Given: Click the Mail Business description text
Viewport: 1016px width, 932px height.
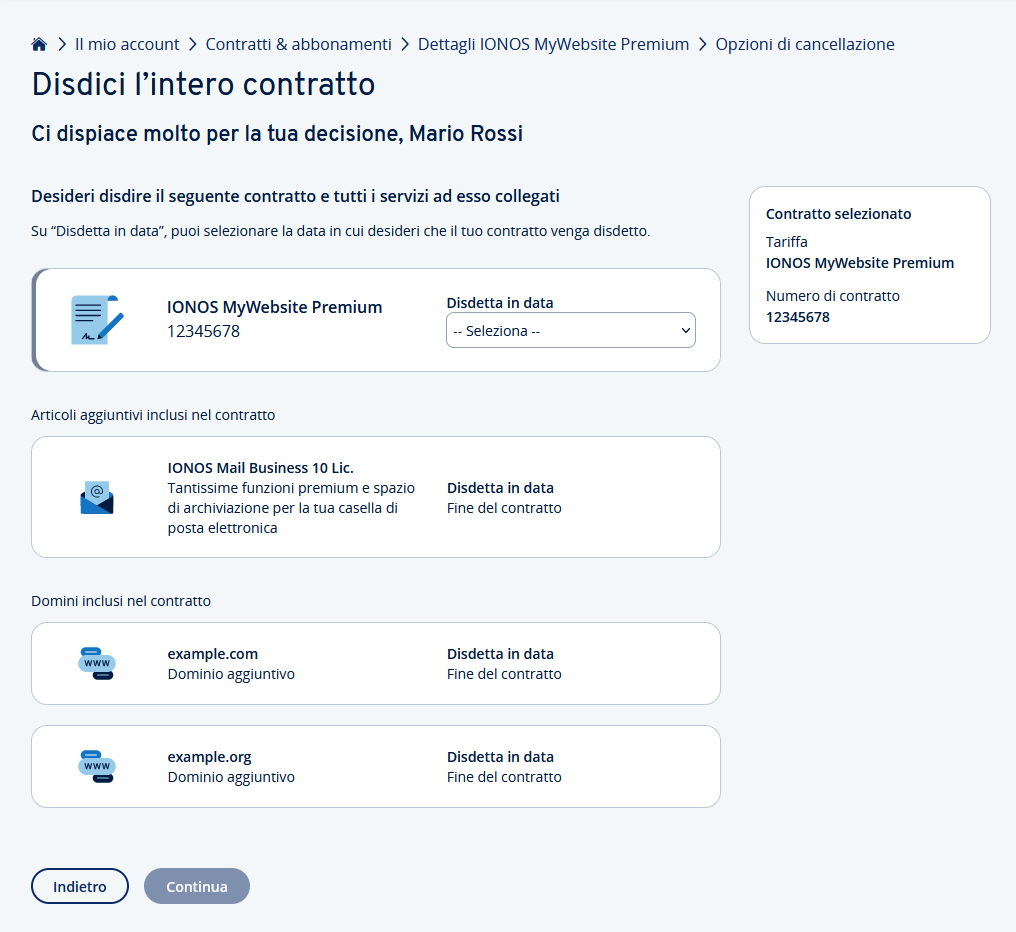Looking at the screenshot, I should [x=291, y=508].
